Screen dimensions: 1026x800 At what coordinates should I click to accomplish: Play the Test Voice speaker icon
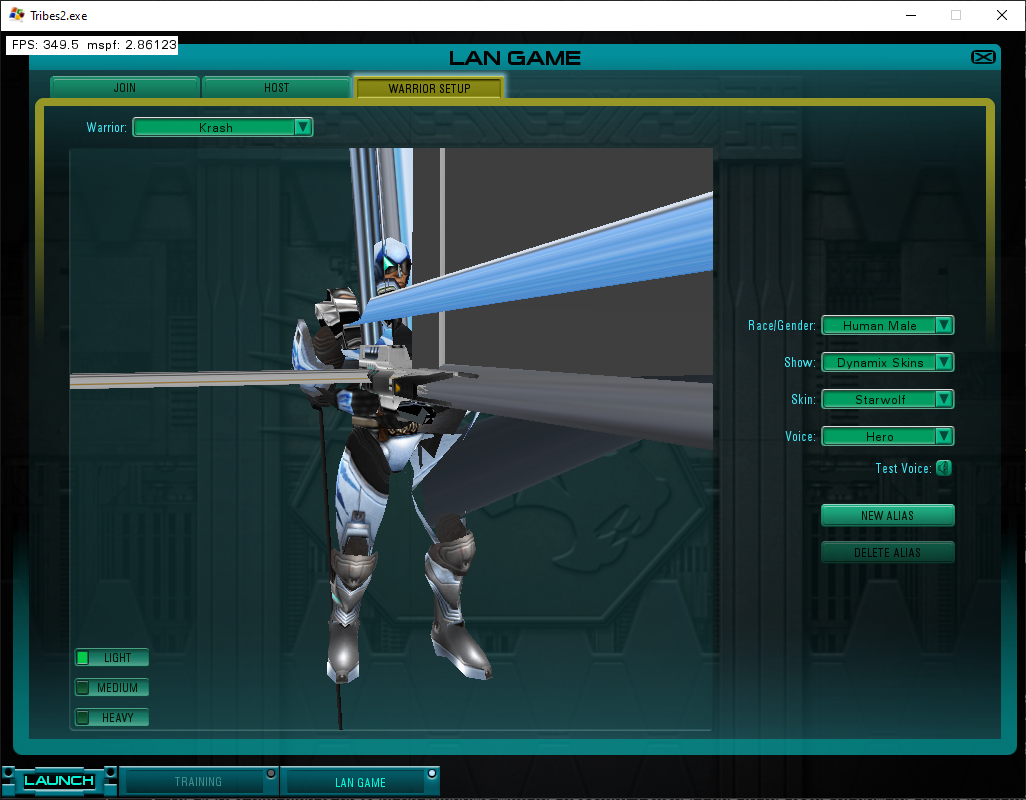click(943, 468)
